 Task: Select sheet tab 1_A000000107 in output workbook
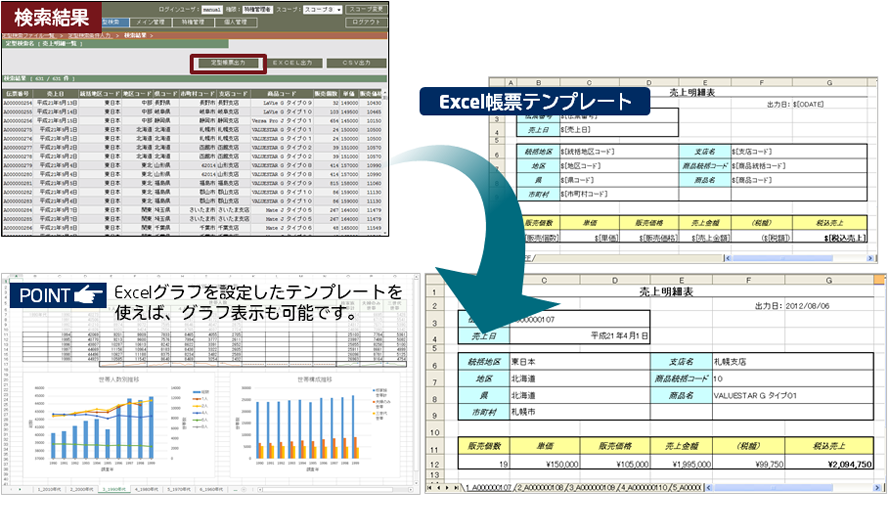pos(489,487)
